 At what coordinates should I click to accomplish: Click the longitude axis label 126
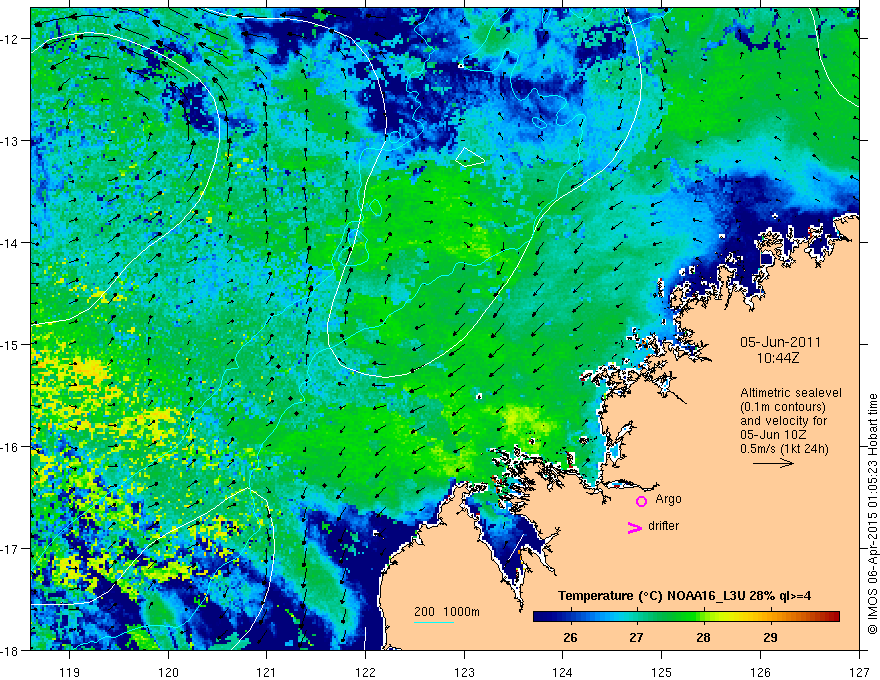tap(760, 672)
